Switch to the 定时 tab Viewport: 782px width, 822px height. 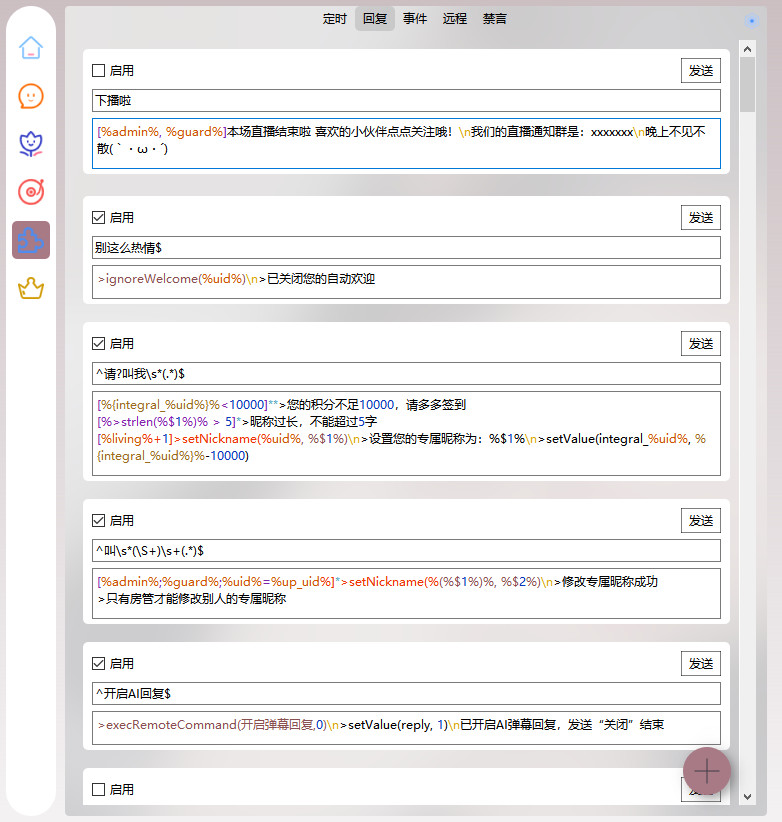click(x=334, y=19)
